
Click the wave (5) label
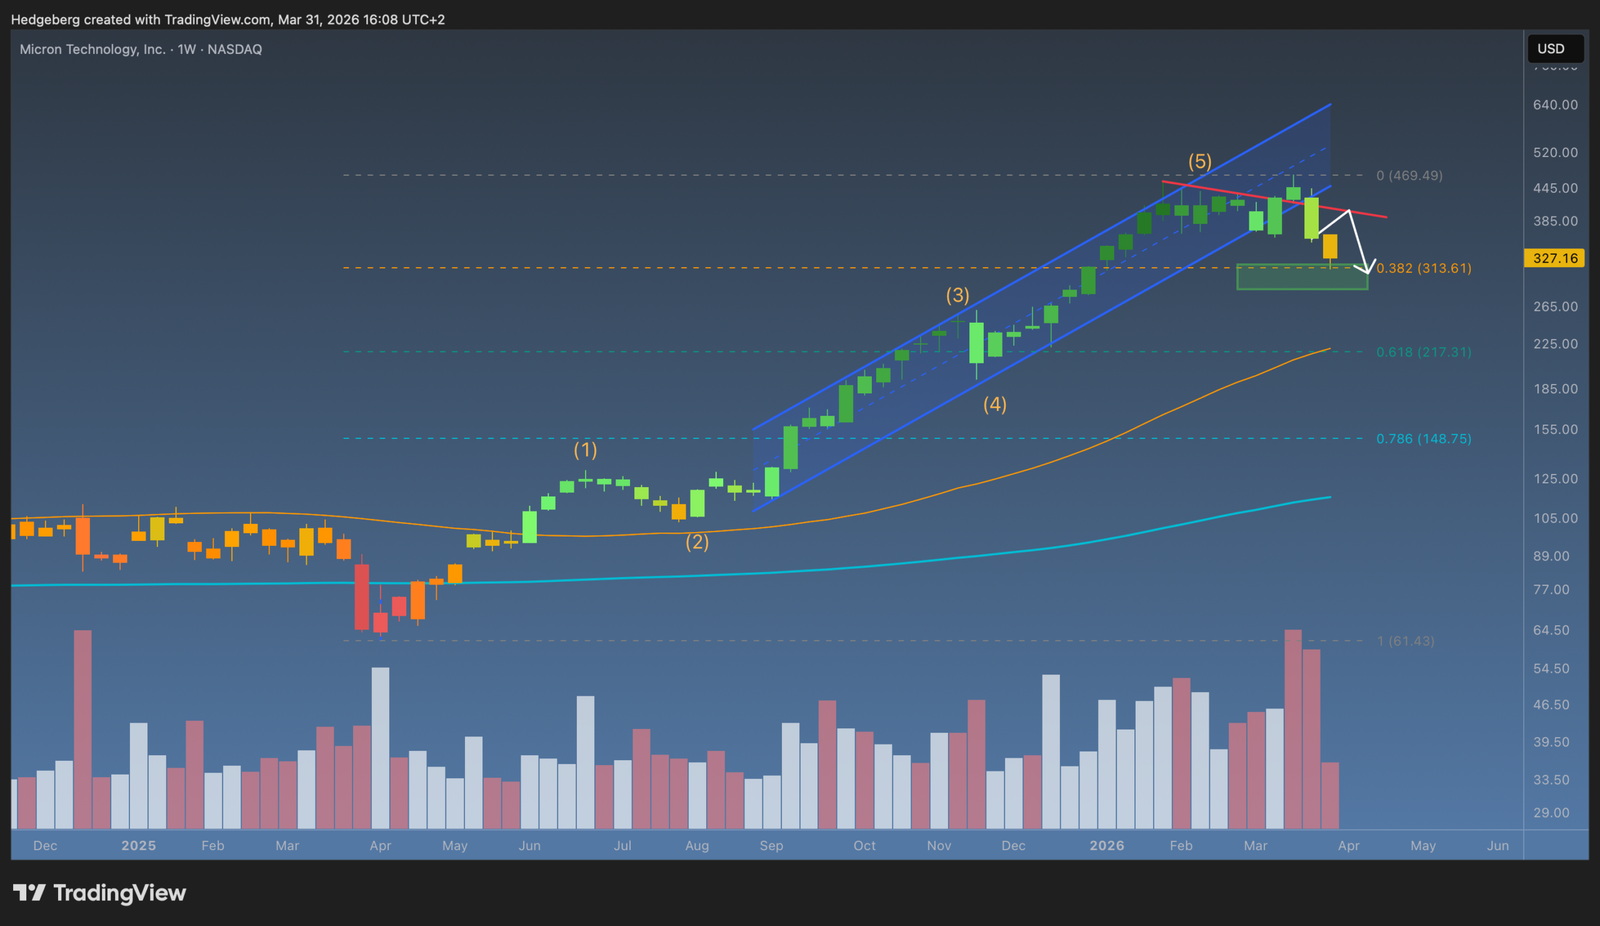(x=1199, y=161)
